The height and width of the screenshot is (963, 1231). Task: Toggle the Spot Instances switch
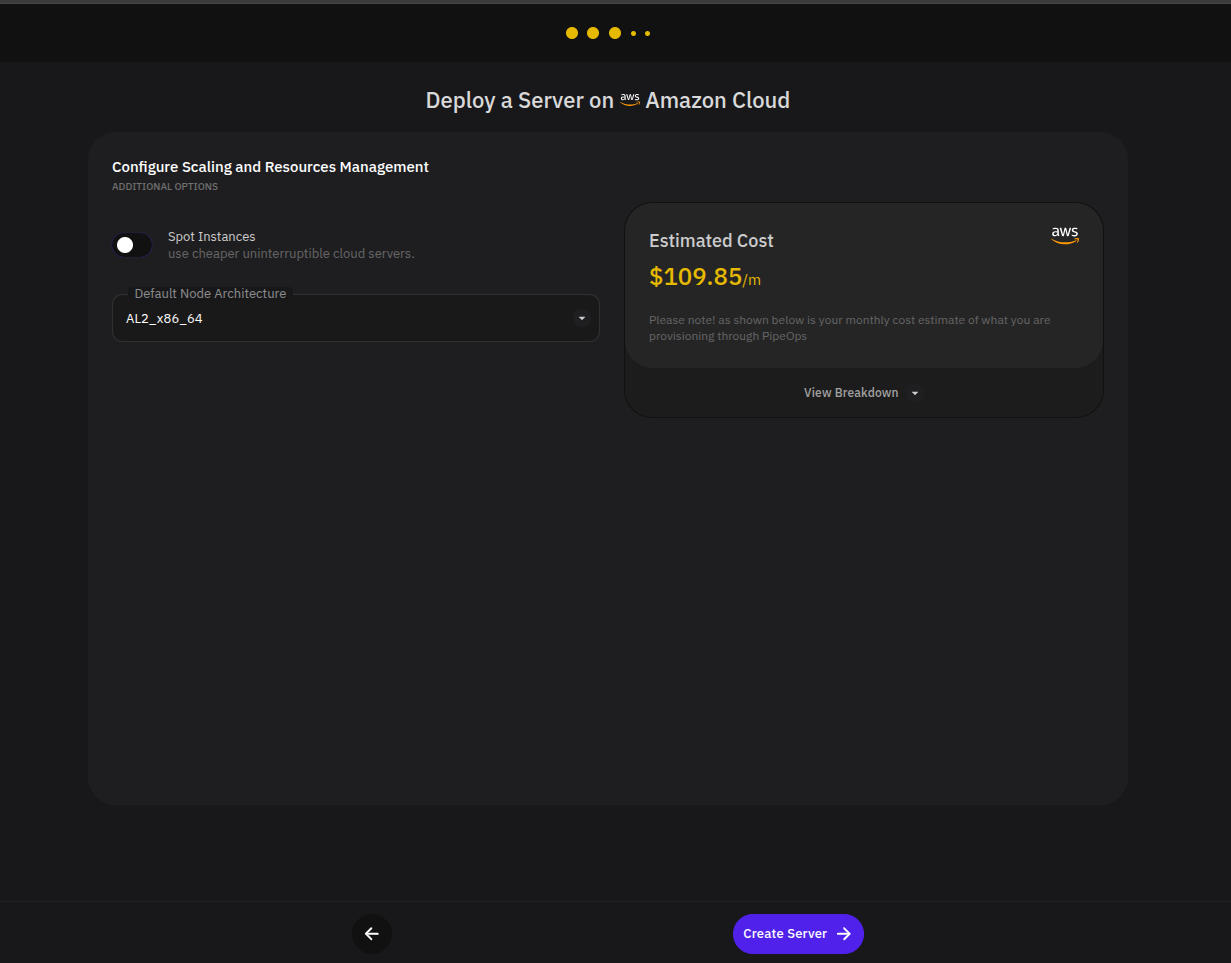pos(132,245)
